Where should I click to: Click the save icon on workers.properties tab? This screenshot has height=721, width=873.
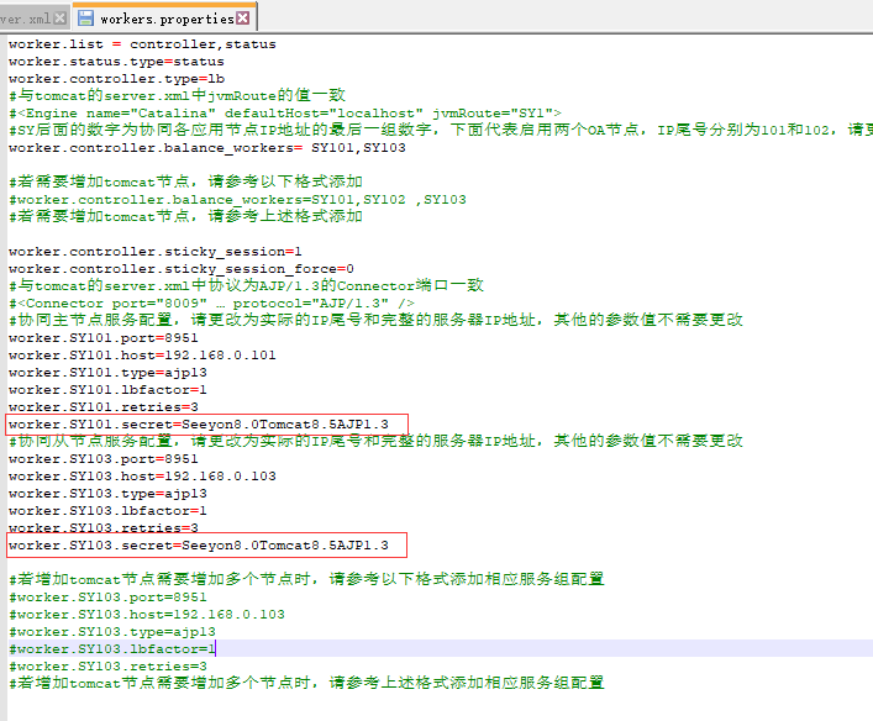click(86, 18)
